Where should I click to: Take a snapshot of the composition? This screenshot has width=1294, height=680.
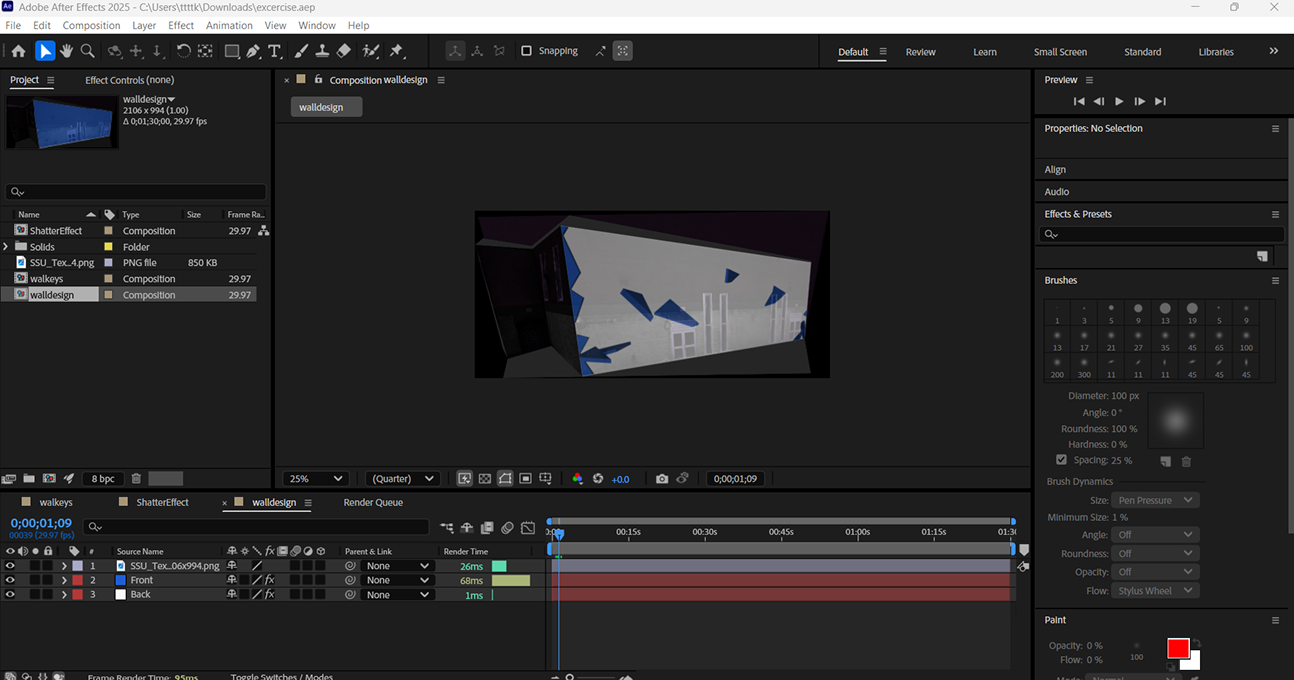tap(662, 478)
